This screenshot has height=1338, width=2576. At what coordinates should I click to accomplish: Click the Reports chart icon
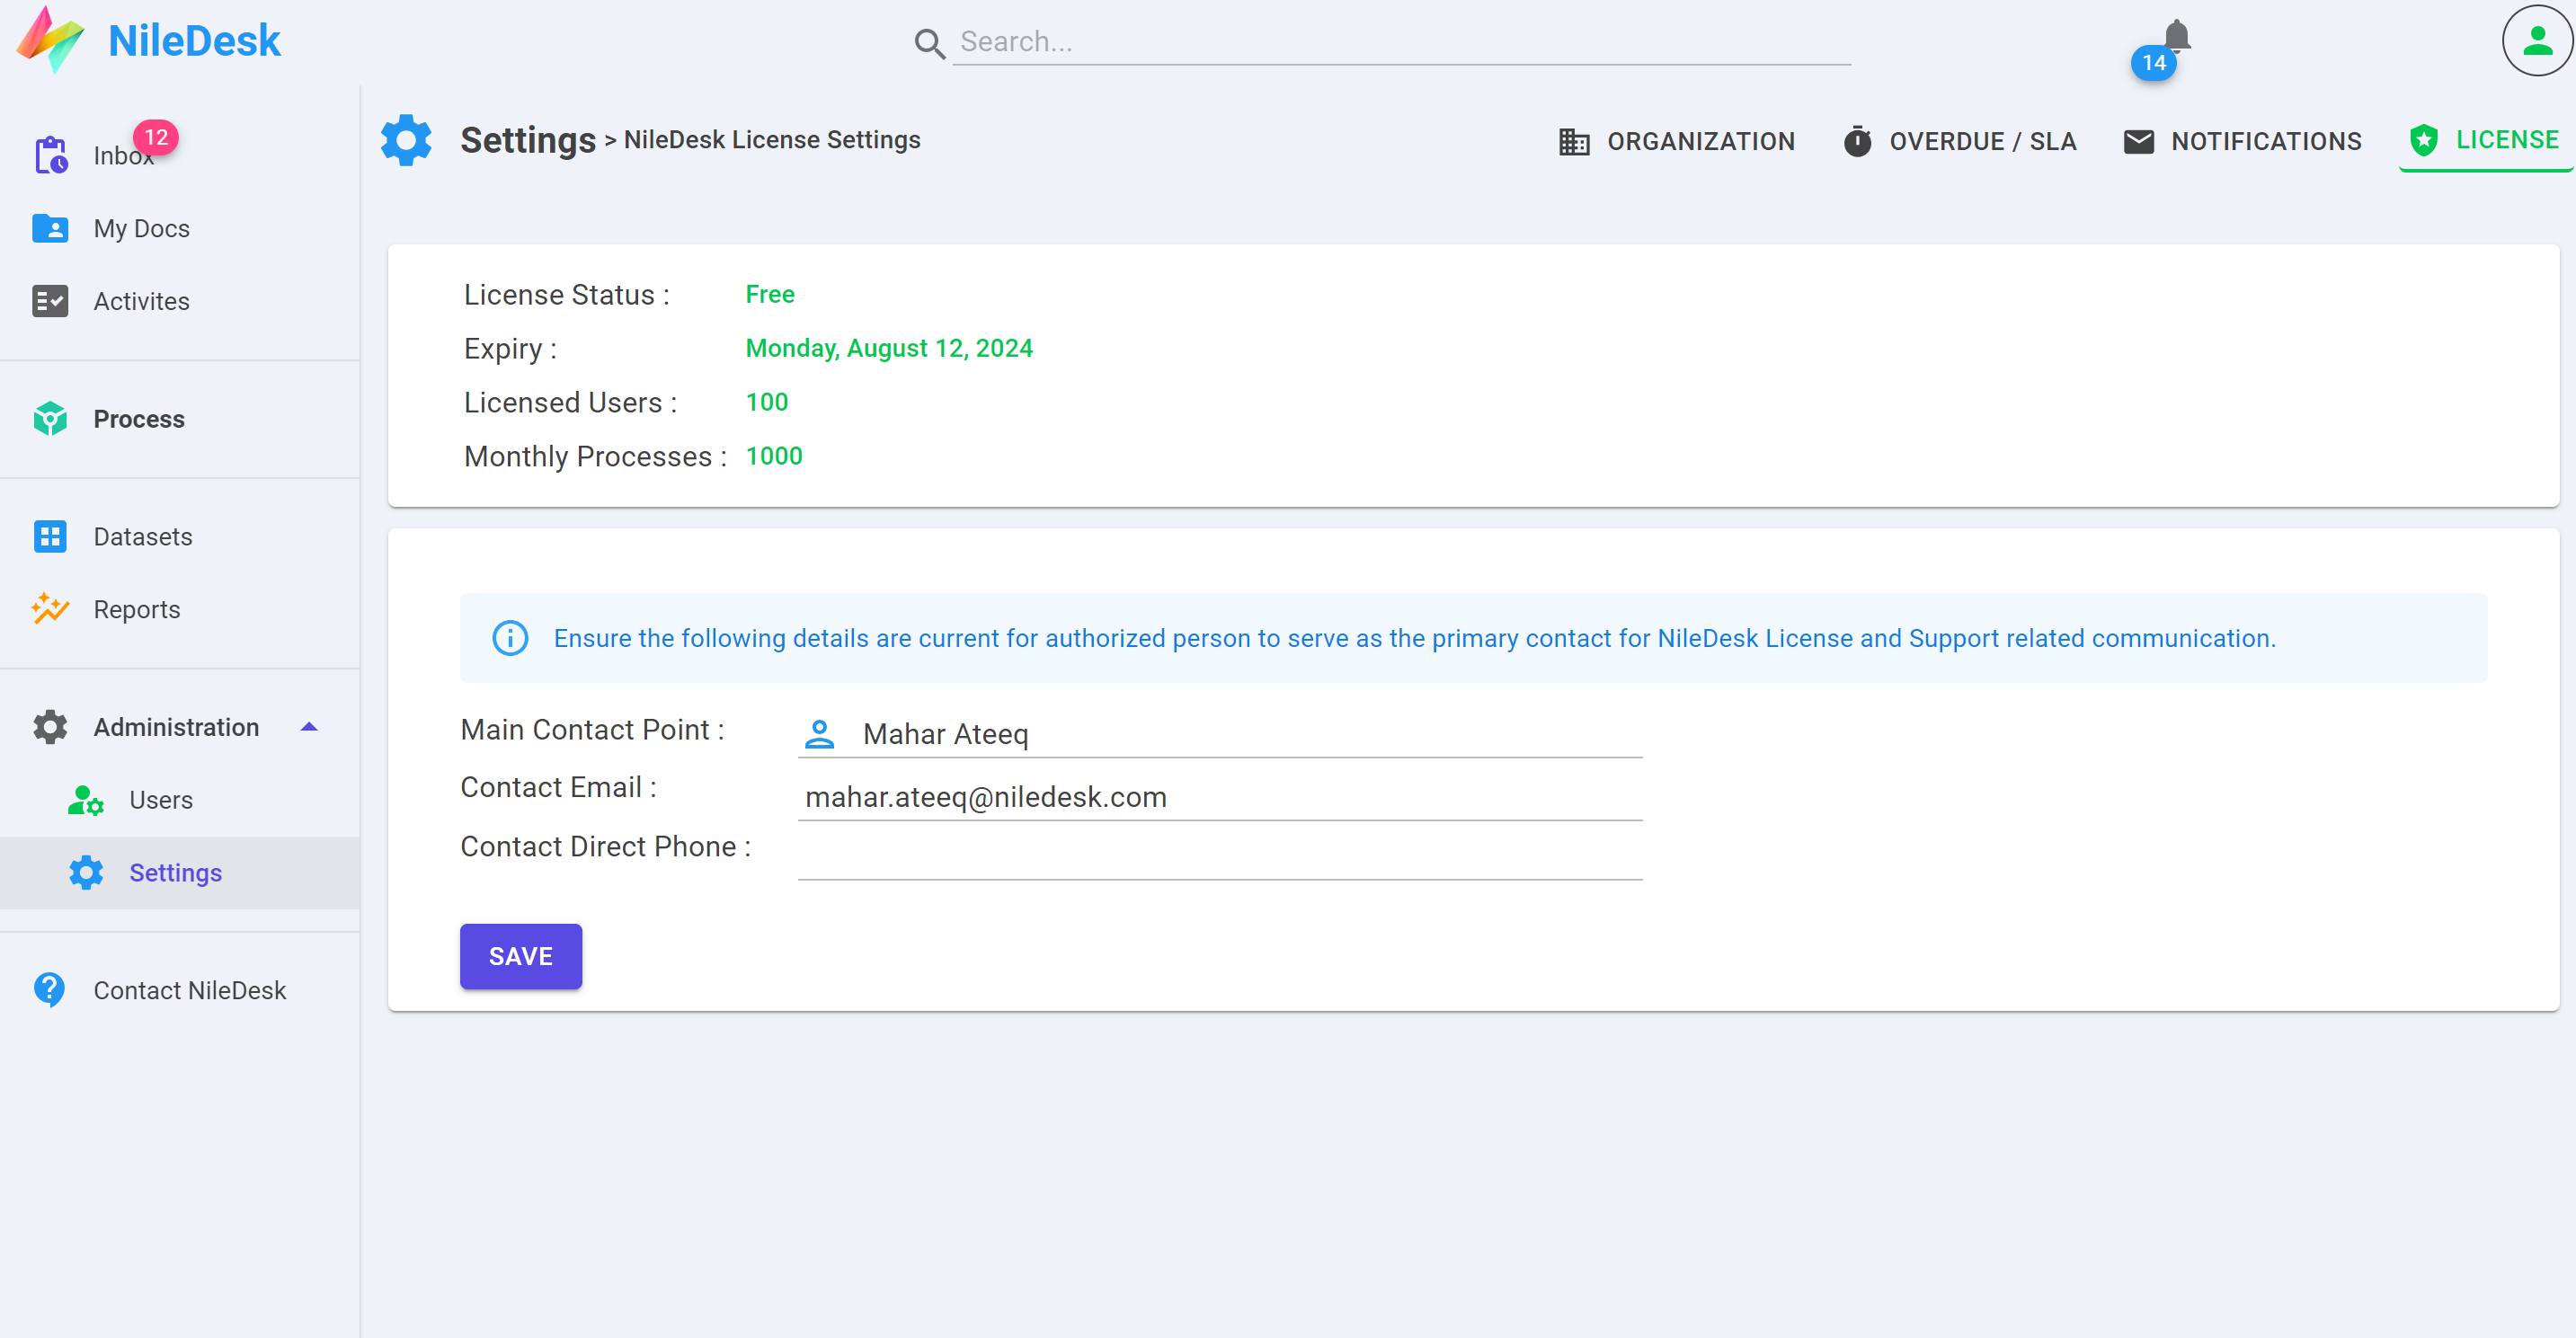(x=50, y=609)
